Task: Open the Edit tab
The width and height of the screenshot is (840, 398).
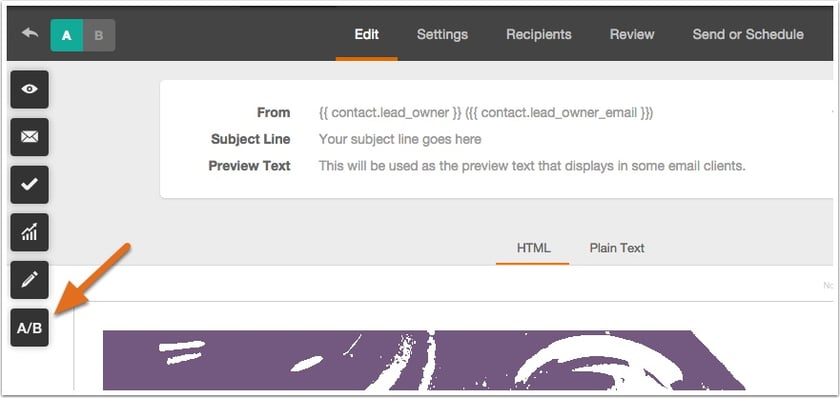Action: point(366,35)
